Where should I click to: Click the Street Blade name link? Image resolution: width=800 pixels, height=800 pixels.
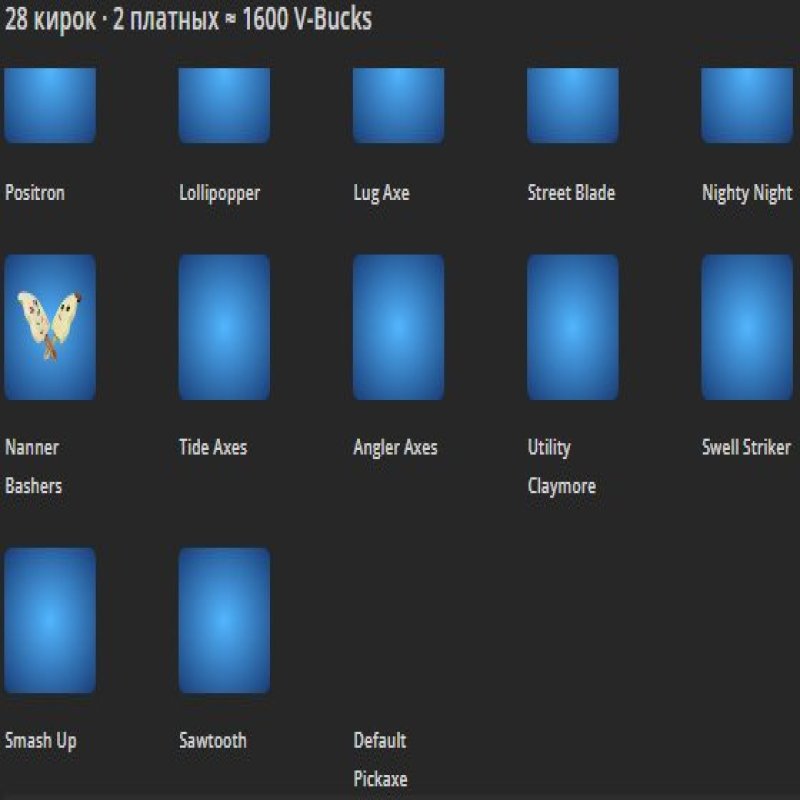[571, 194]
